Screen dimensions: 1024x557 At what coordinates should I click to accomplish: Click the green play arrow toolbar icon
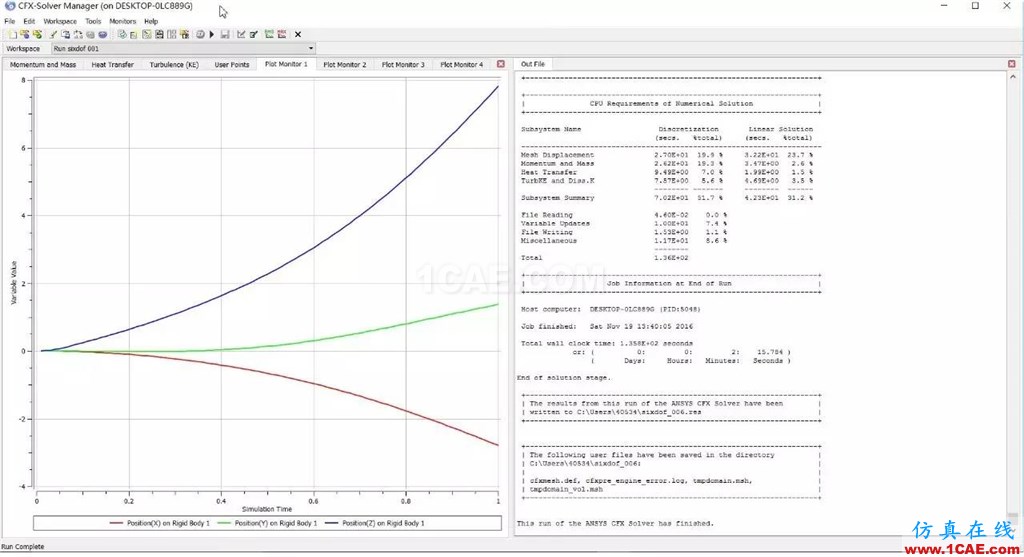tap(212, 34)
